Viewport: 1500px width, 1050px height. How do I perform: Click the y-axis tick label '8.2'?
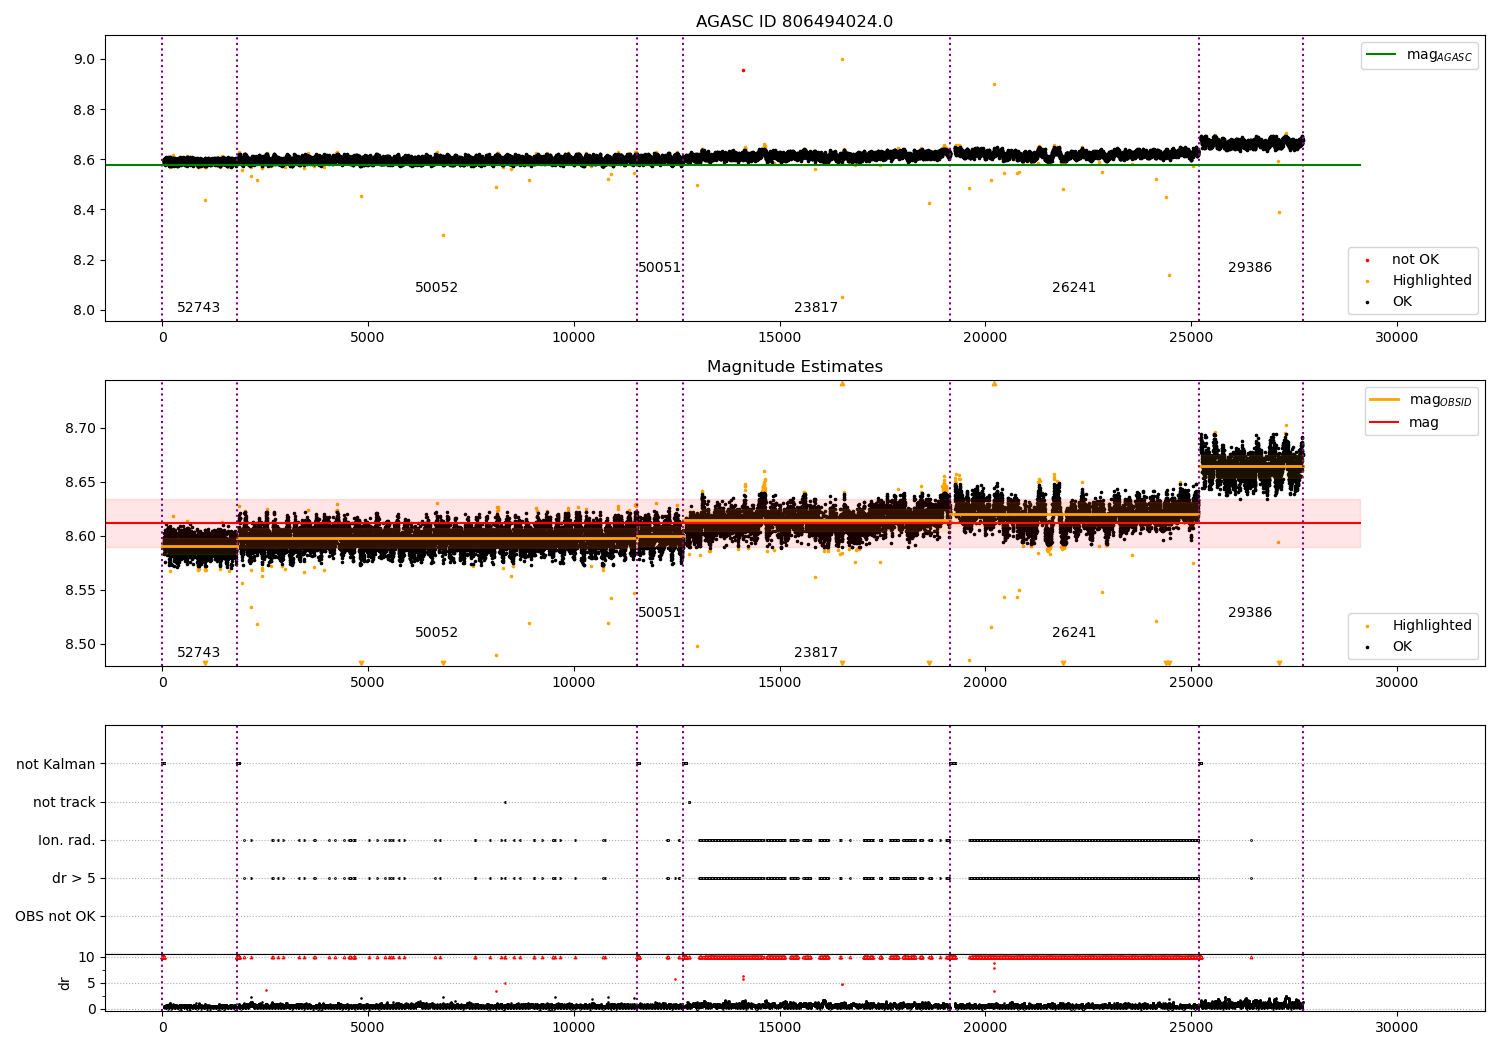[84, 260]
